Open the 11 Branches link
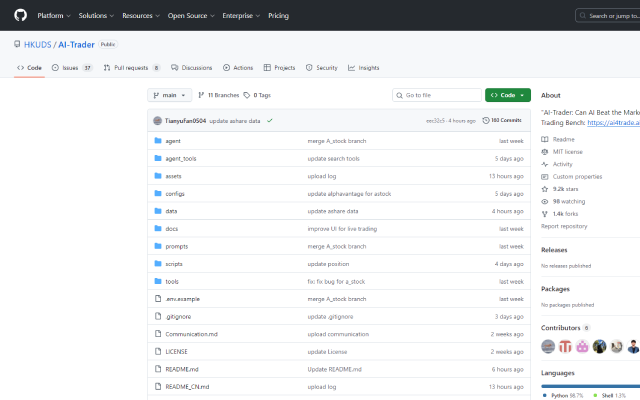This screenshot has height=400, width=640. click(216, 95)
